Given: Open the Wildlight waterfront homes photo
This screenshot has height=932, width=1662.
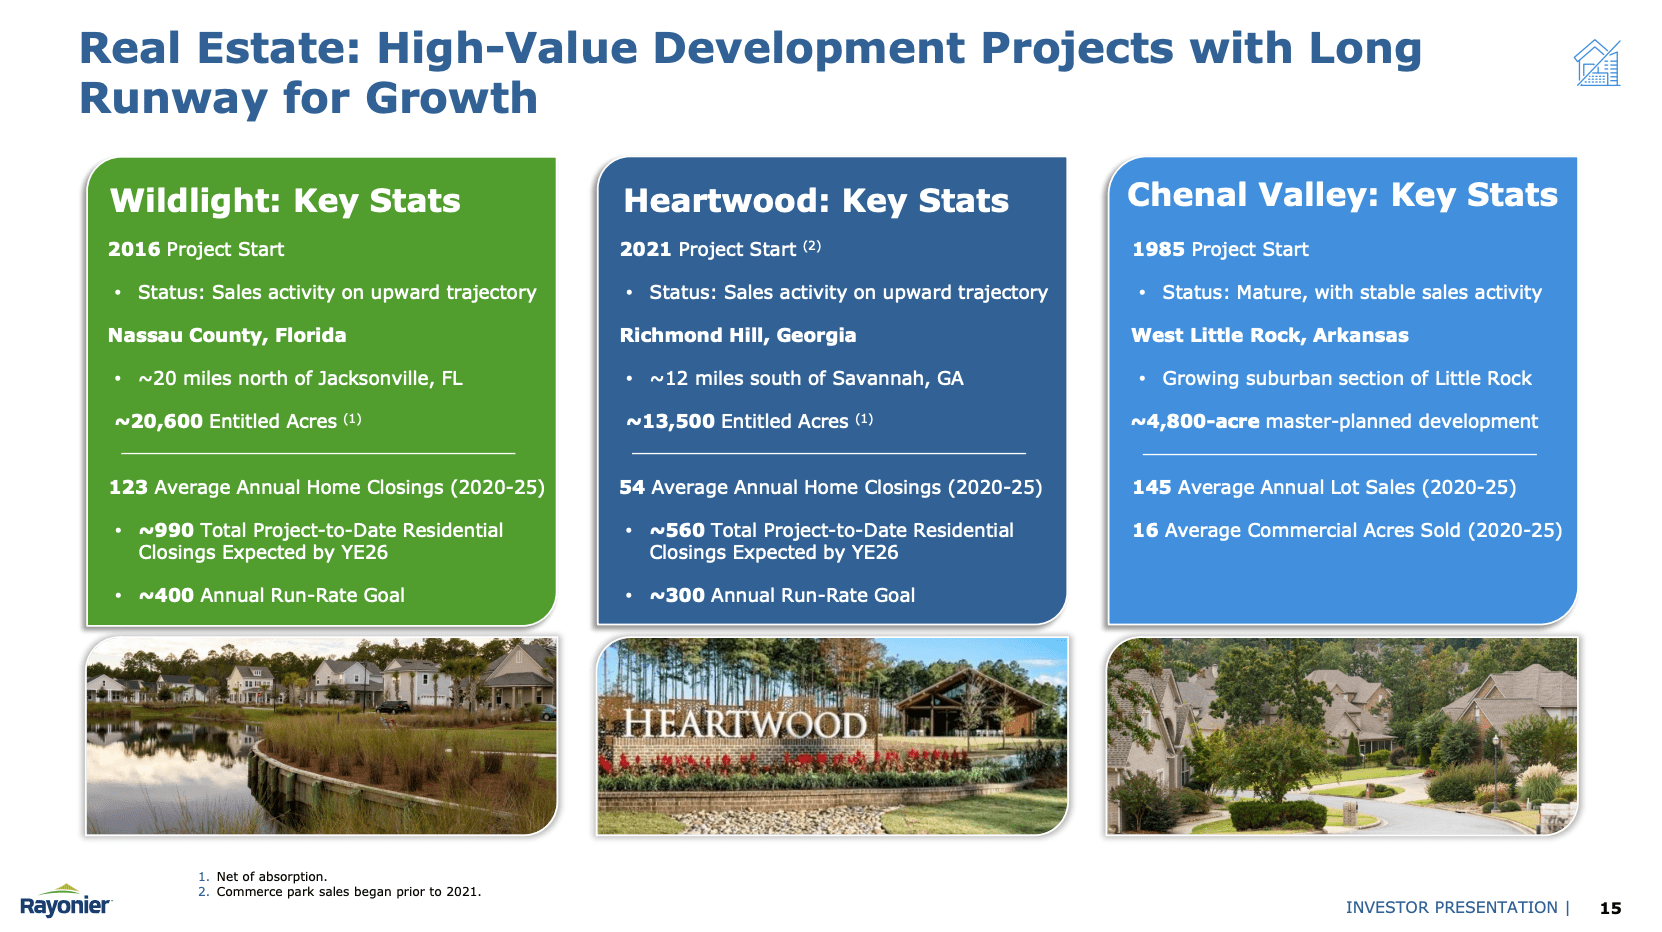Looking at the screenshot, I should [321, 735].
